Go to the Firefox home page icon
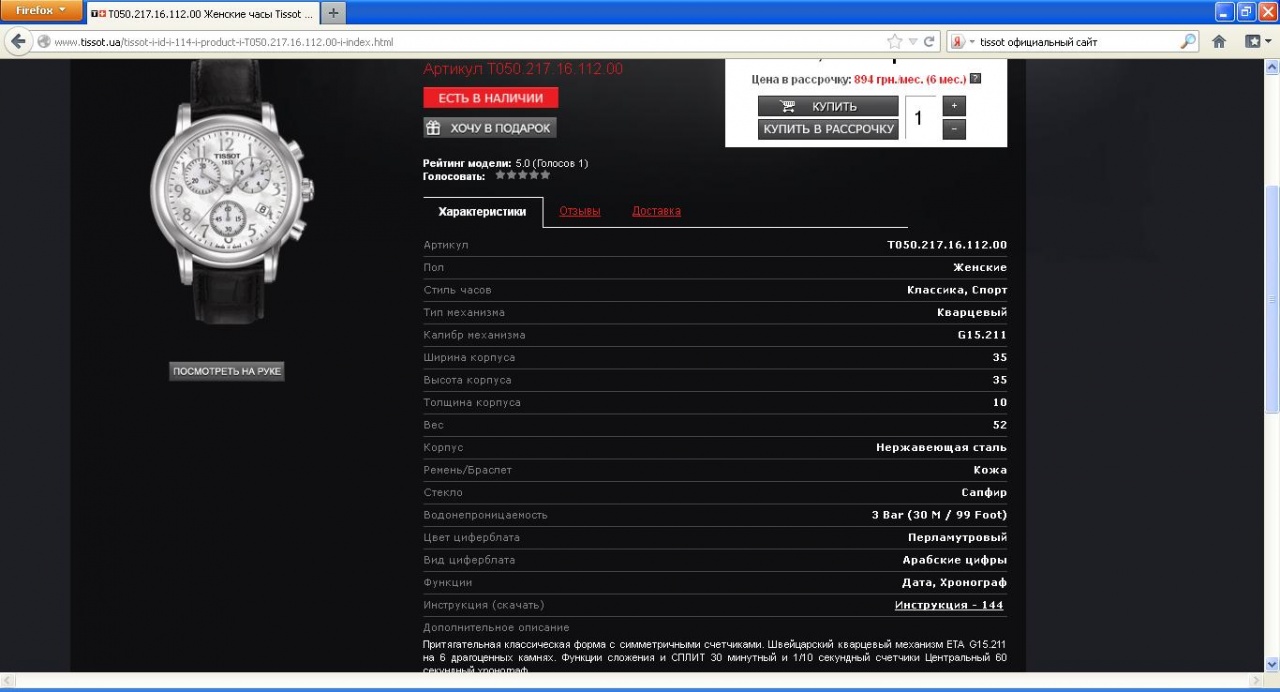The width and height of the screenshot is (1280, 692). coord(1219,42)
